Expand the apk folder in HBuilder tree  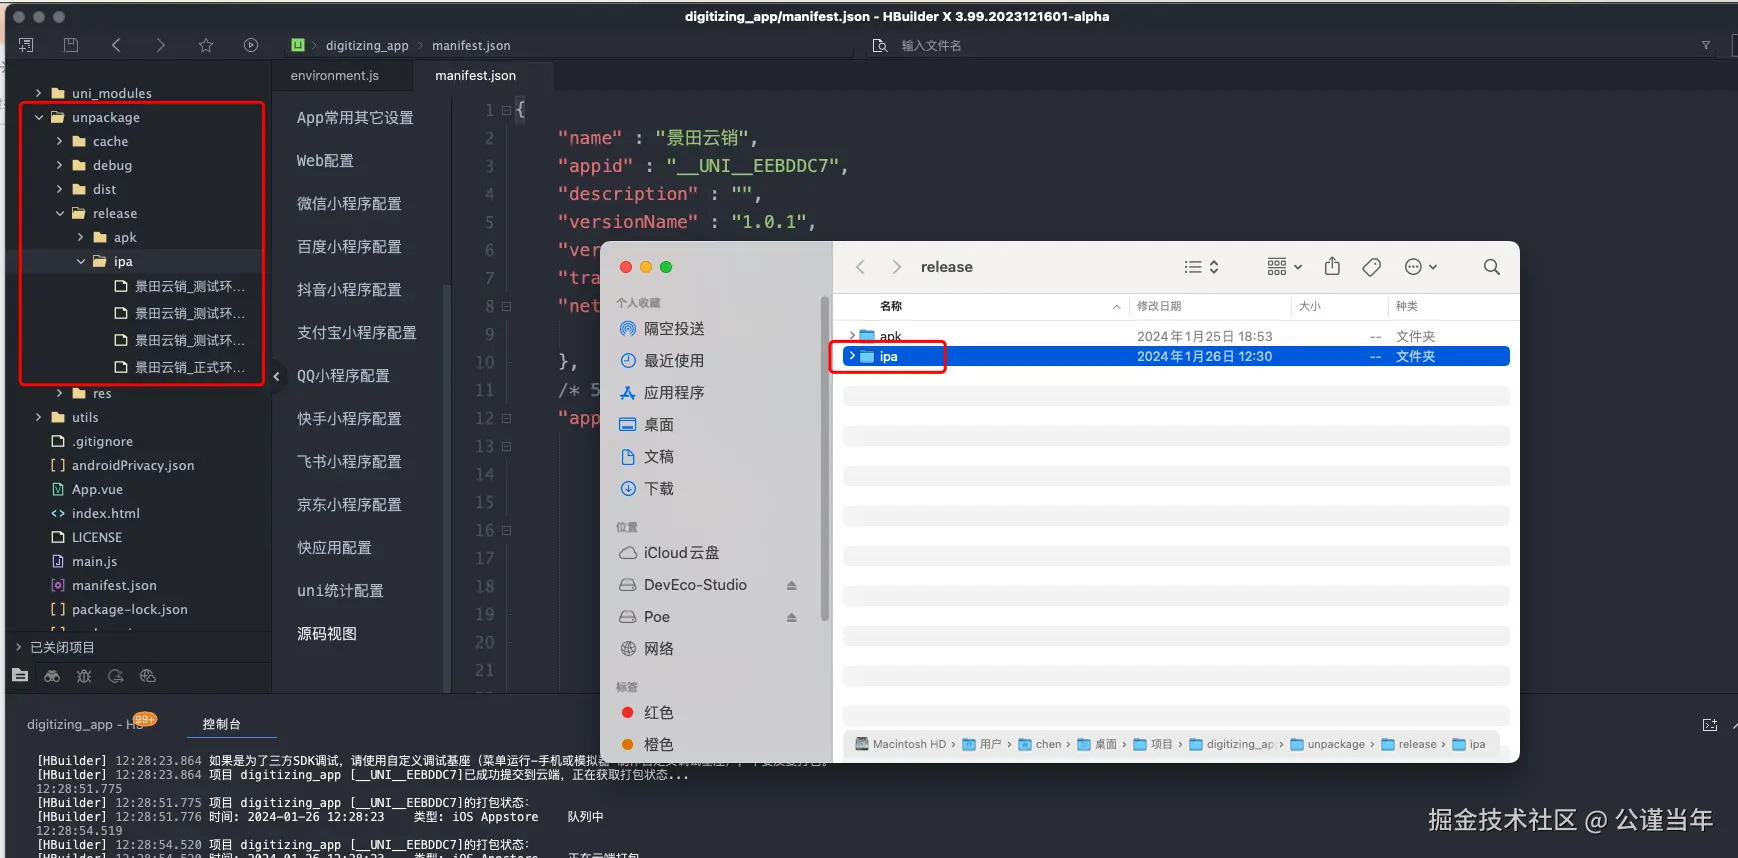[x=80, y=237]
